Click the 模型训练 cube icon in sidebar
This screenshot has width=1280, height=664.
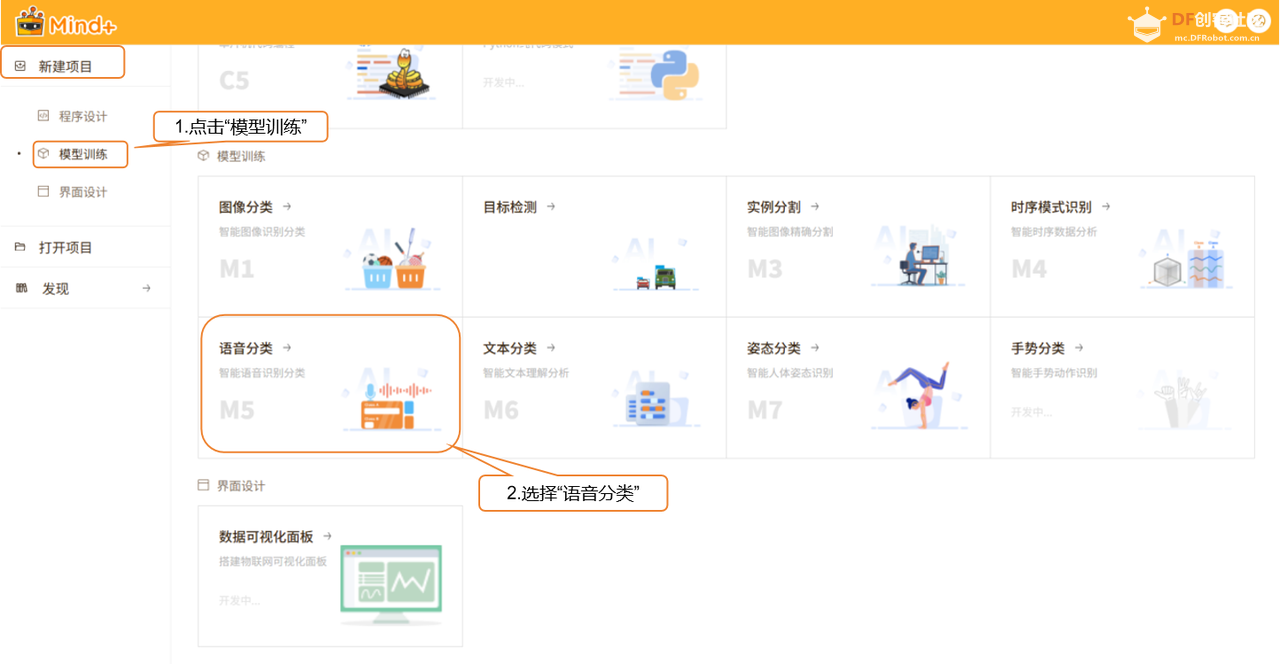pyautogui.click(x=44, y=154)
